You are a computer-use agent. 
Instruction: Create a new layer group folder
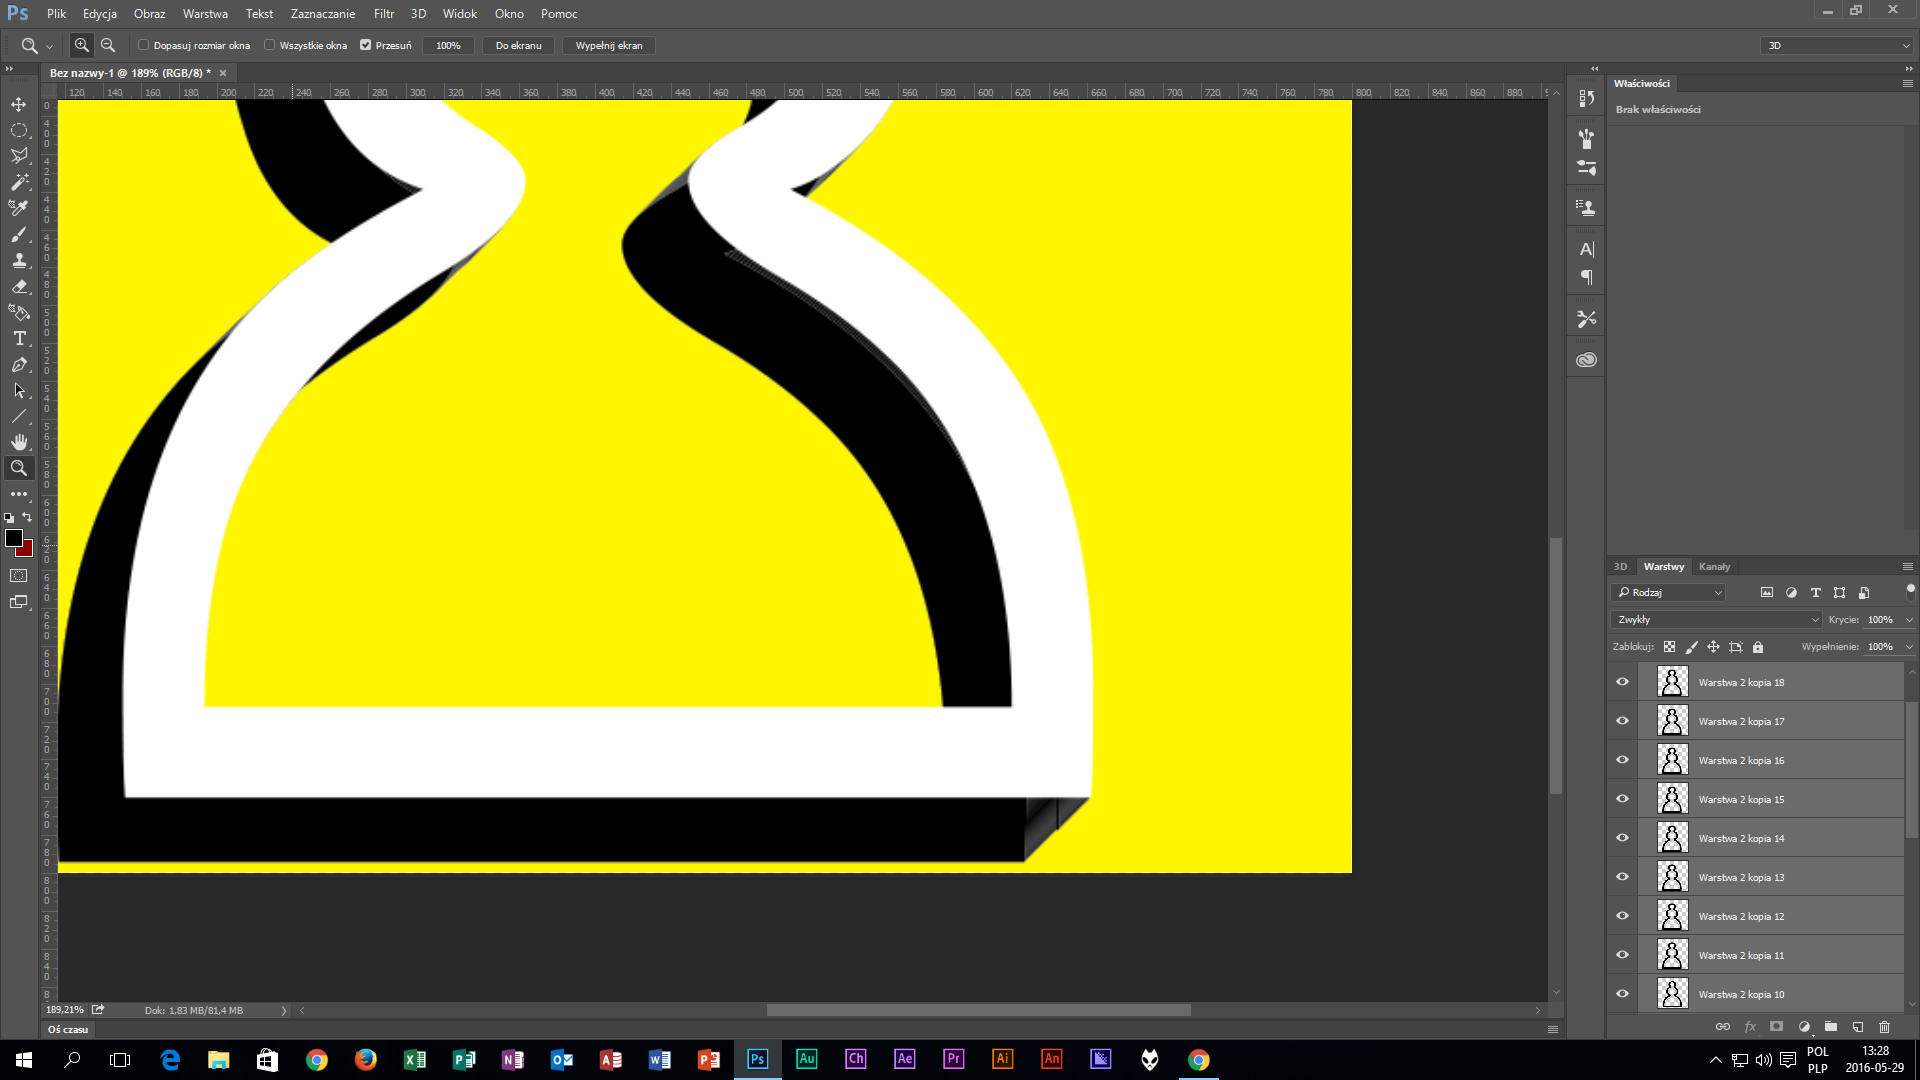pyautogui.click(x=1830, y=1027)
